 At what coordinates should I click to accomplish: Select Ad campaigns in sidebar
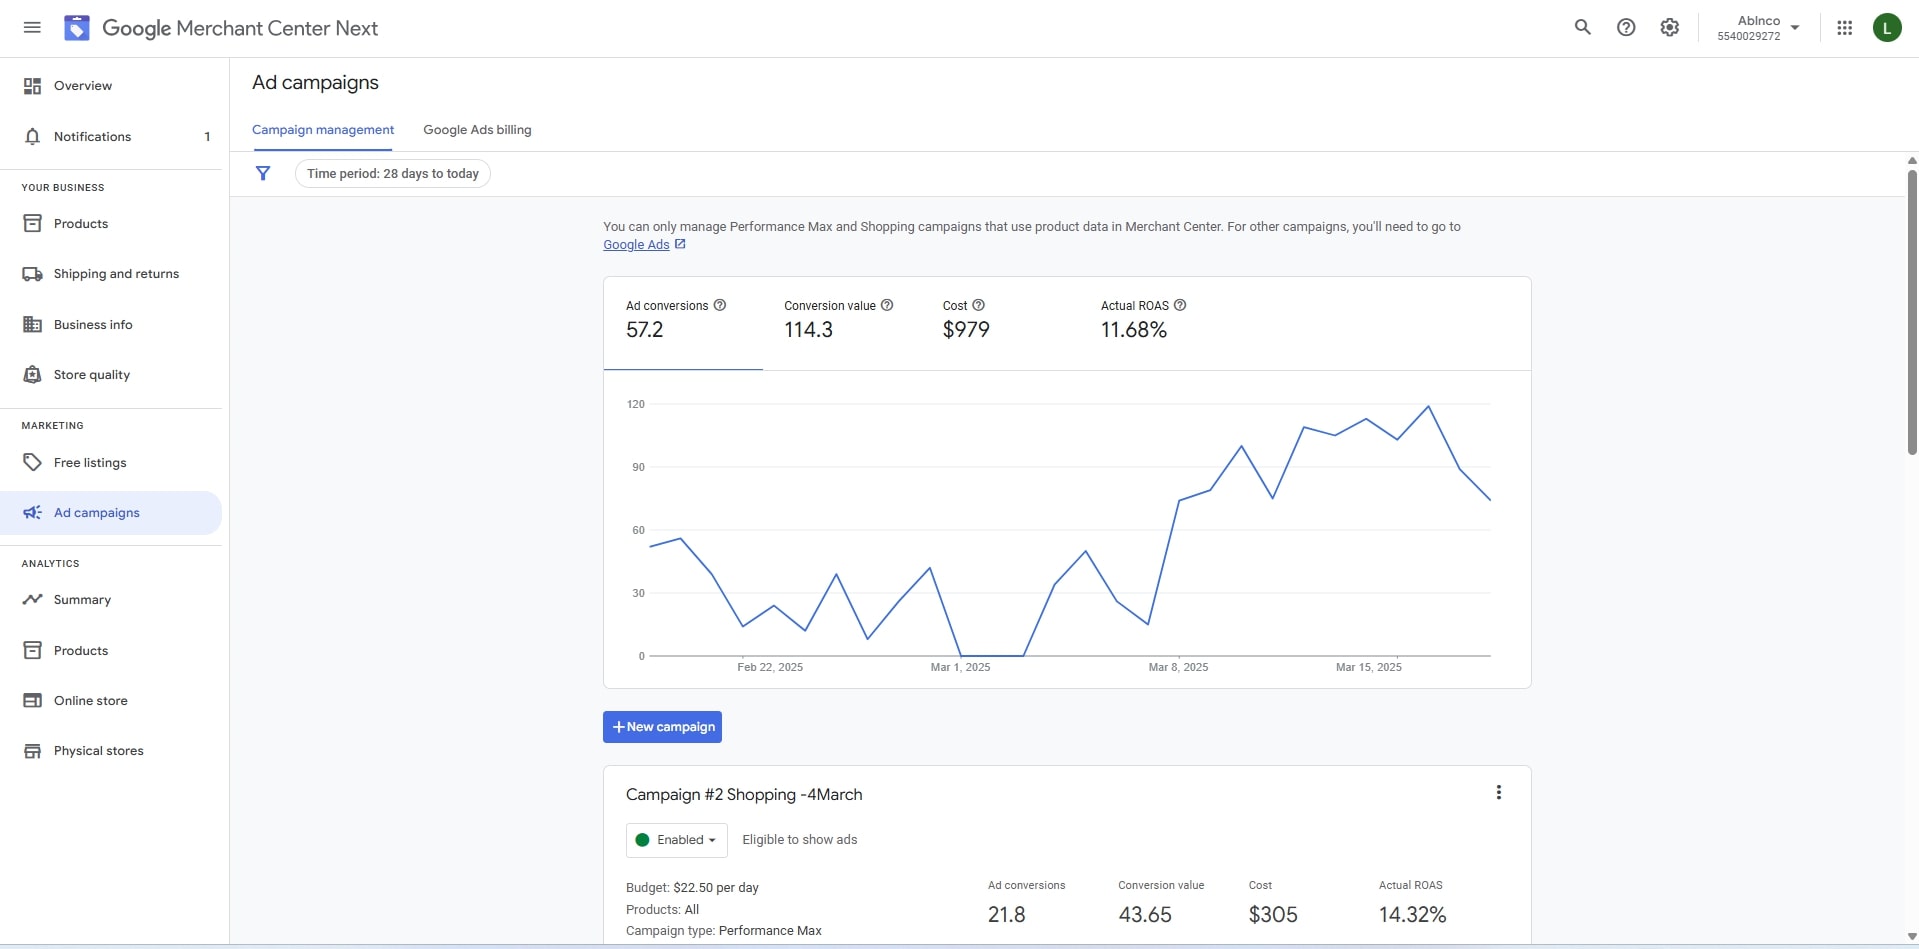(111, 513)
